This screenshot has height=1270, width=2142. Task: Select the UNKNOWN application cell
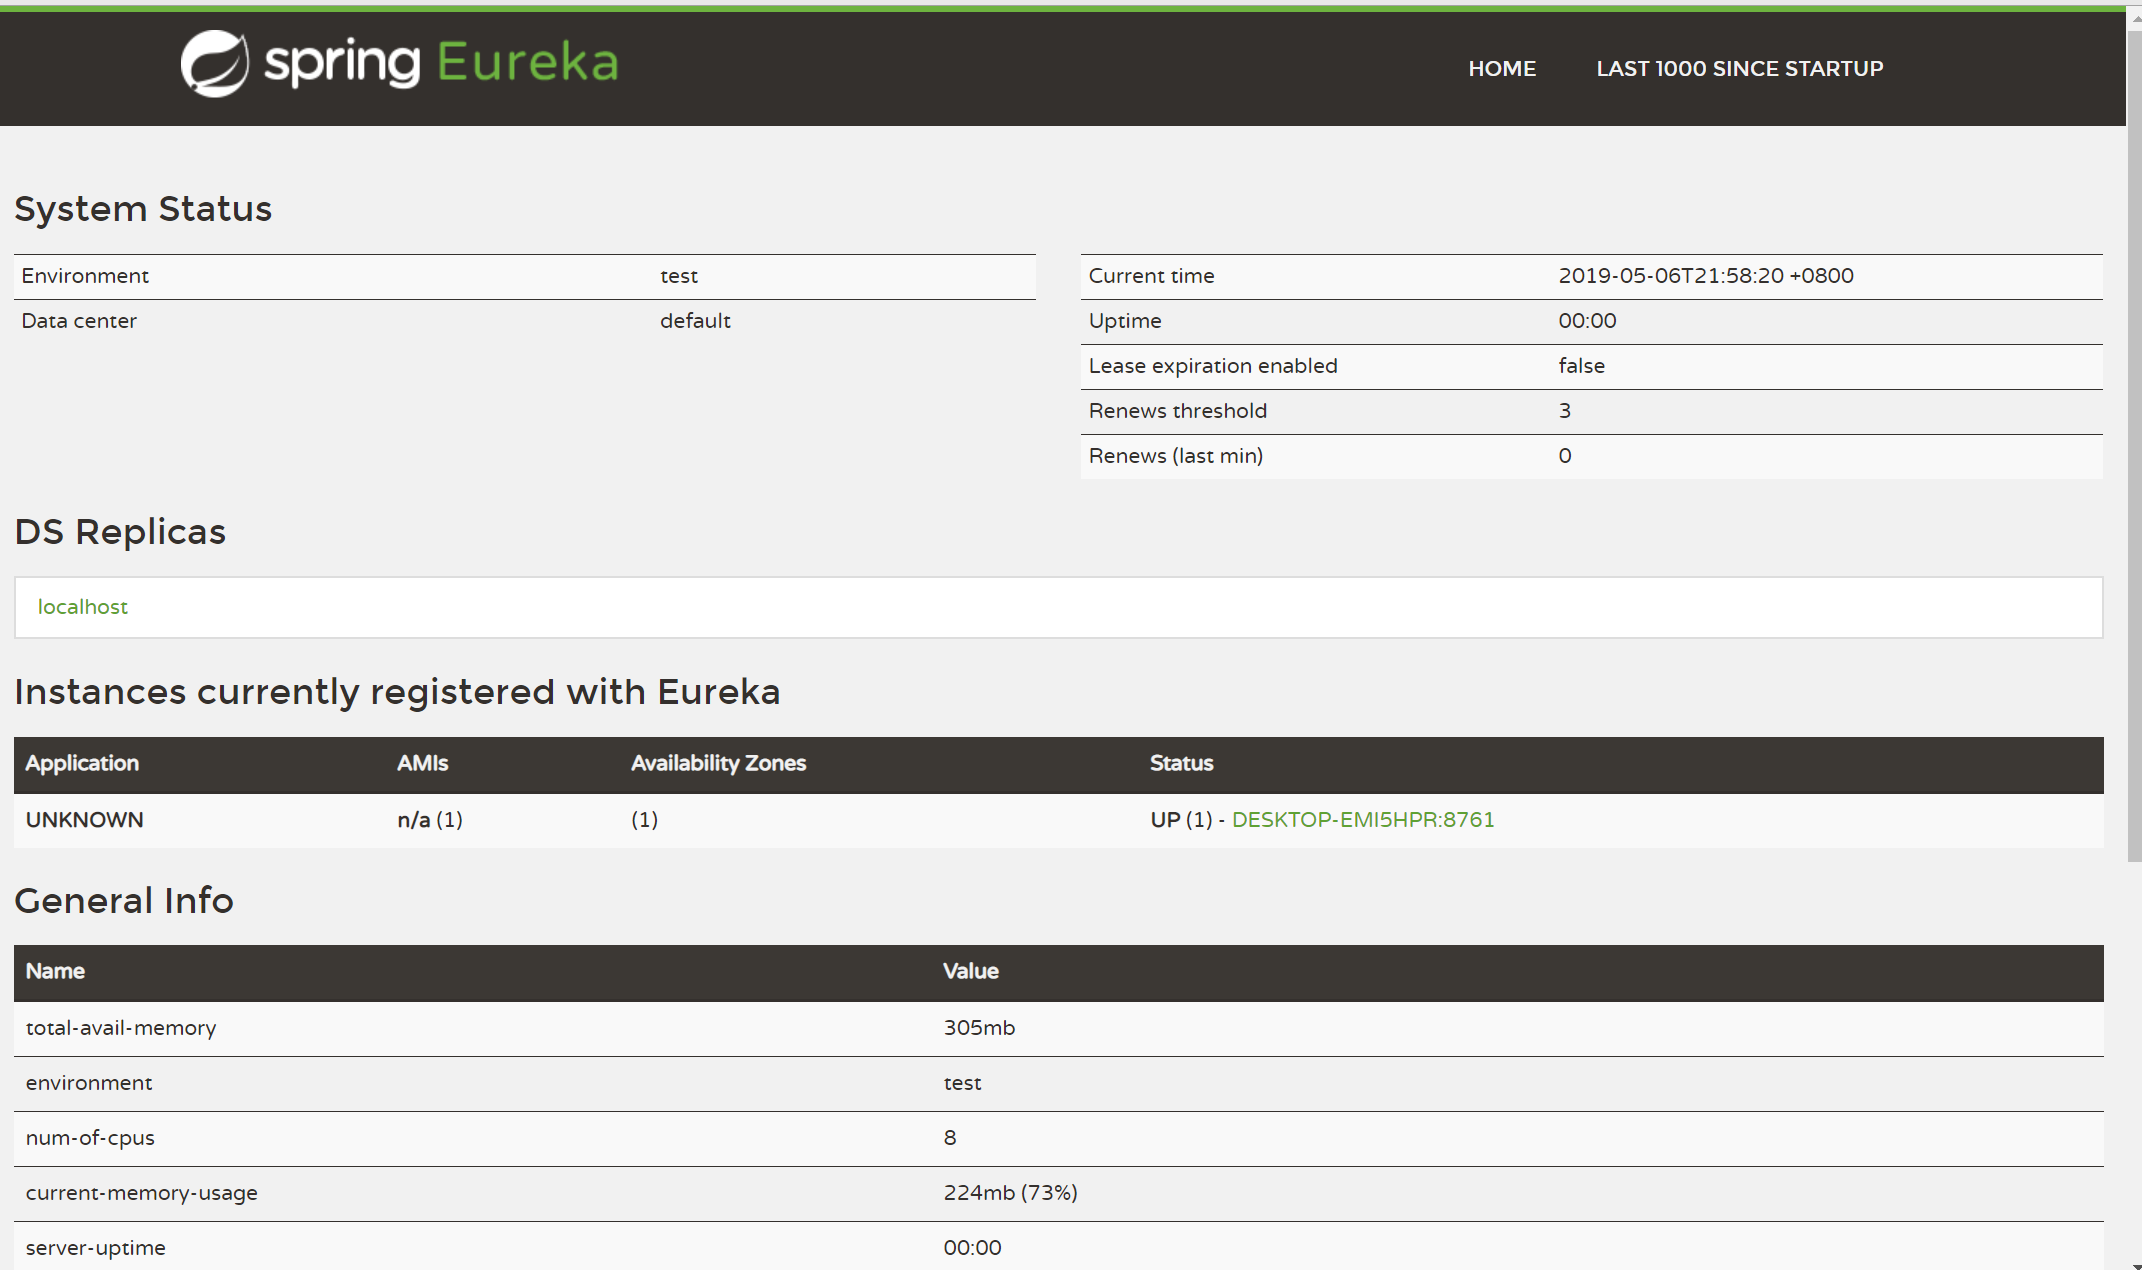click(x=85, y=820)
